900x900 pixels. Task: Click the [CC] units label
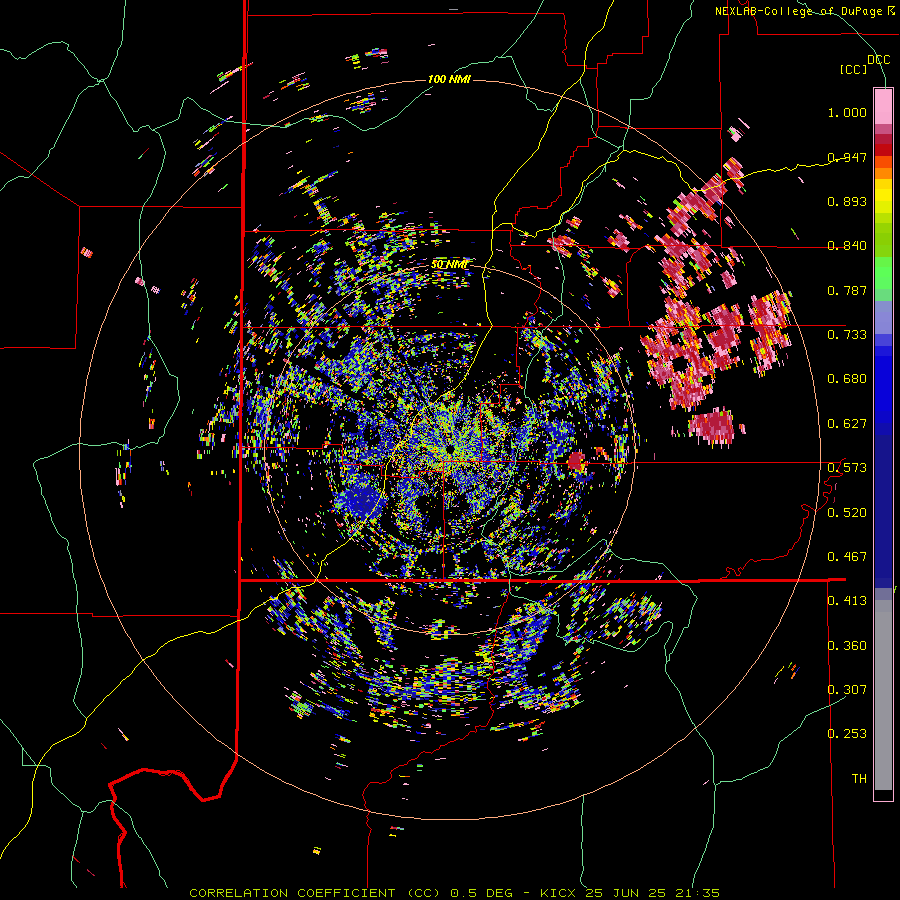(854, 69)
